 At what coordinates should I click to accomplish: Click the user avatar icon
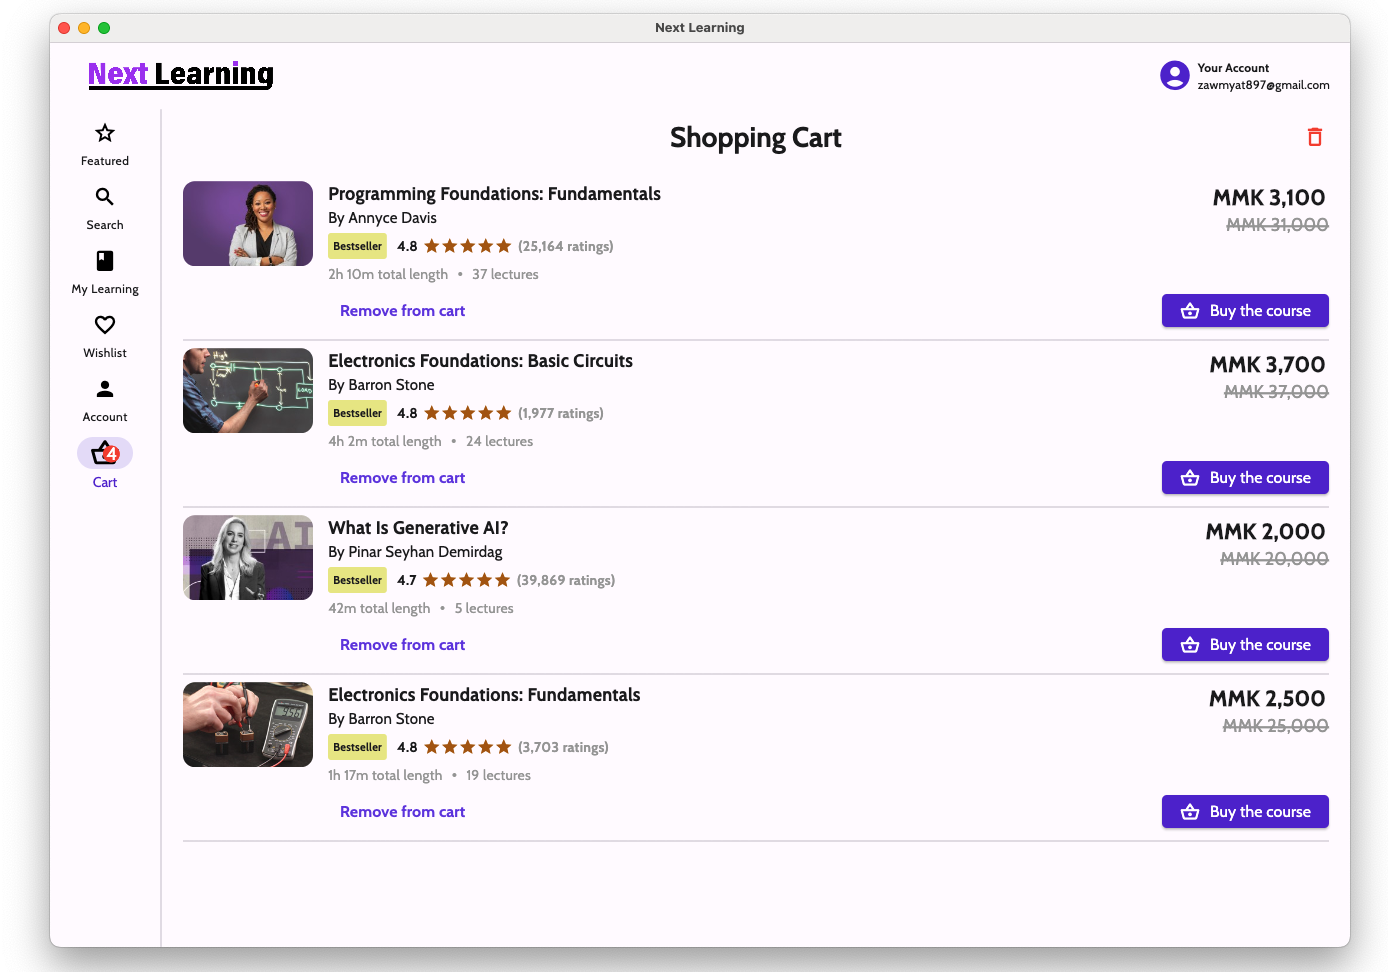1174,75
